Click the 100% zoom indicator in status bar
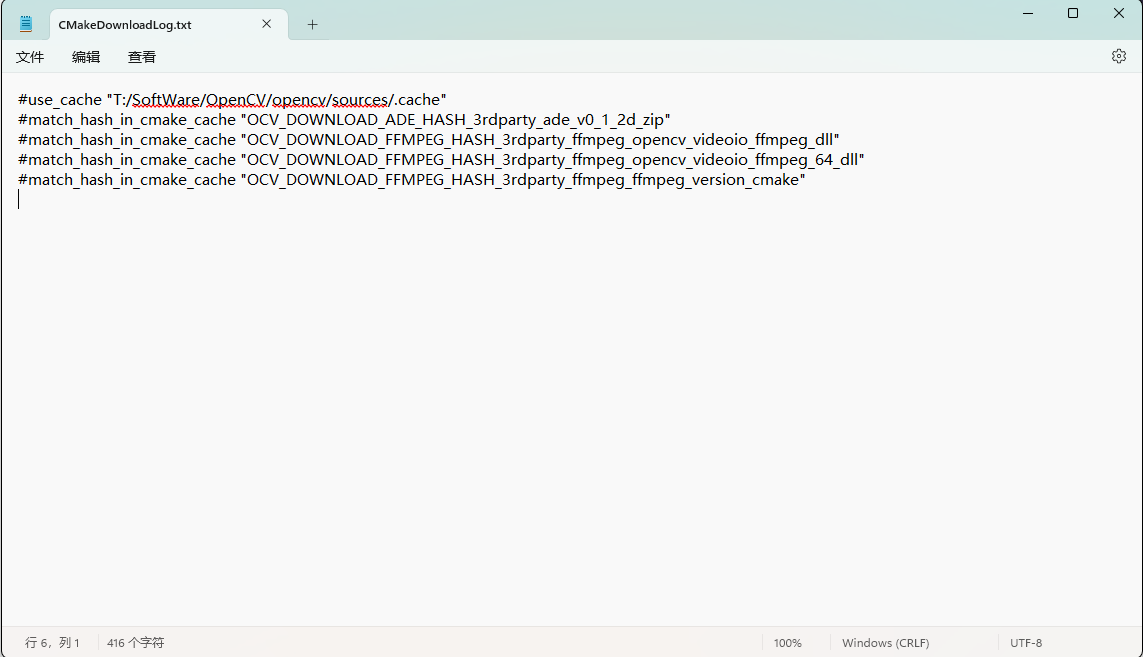 [x=787, y=643]
